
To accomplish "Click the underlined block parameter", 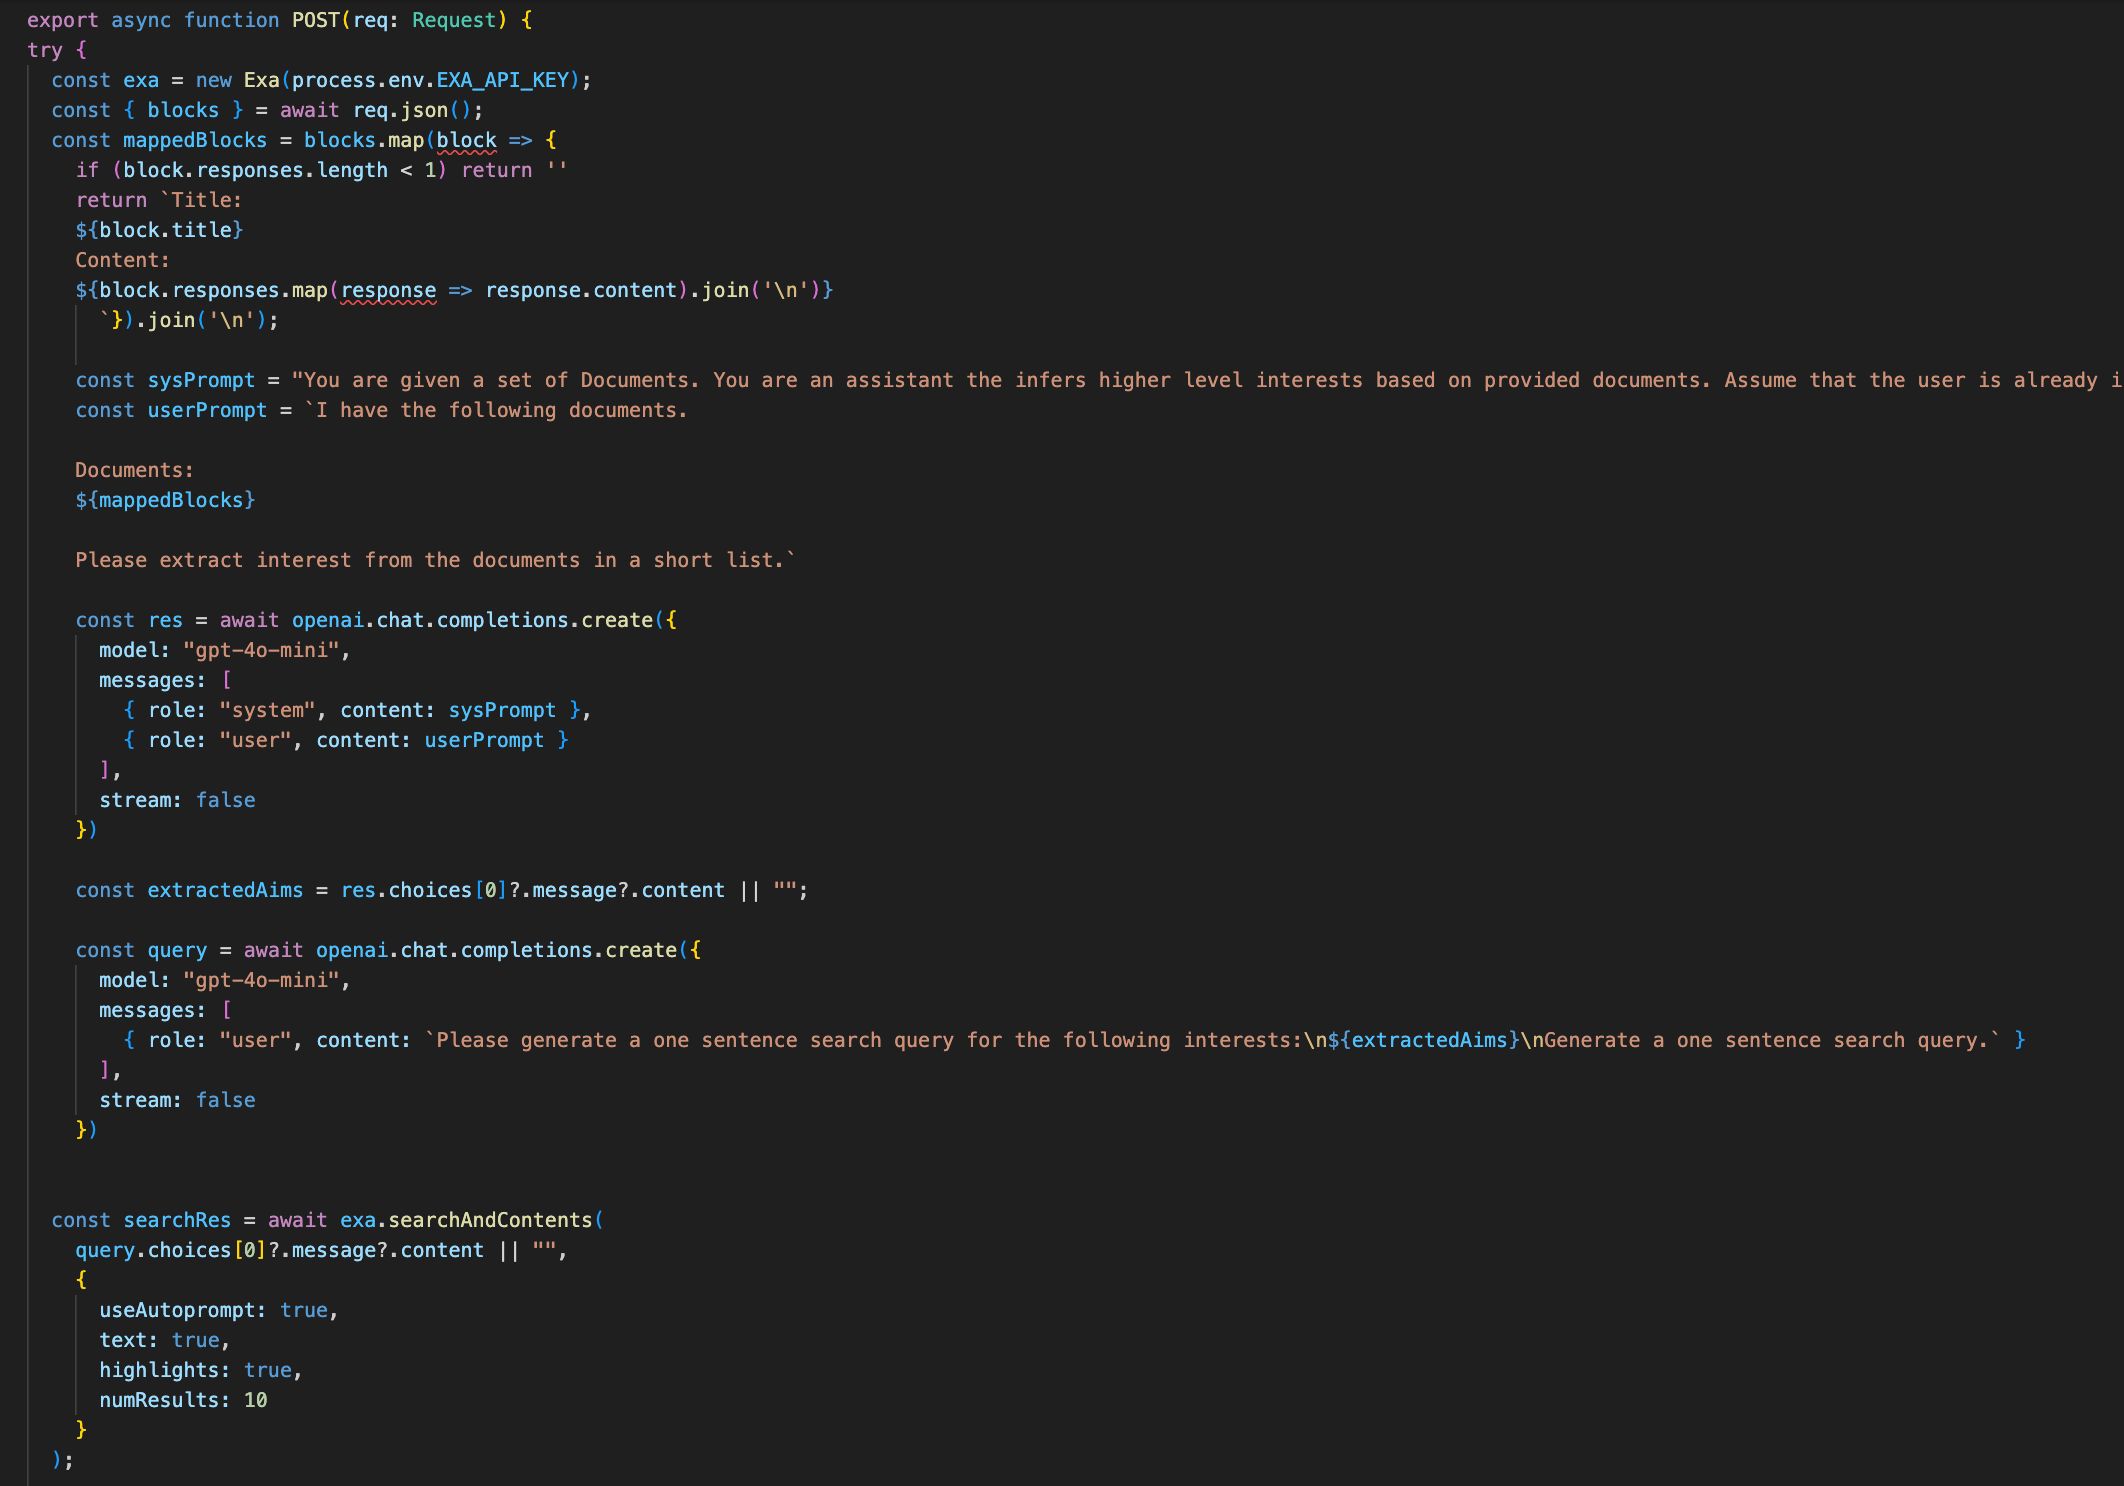I will click(x=466, y=140).
